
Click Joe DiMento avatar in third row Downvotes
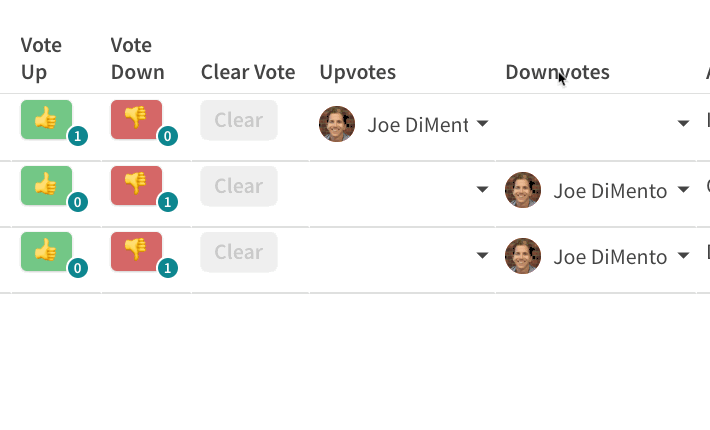tap(523, 256)
